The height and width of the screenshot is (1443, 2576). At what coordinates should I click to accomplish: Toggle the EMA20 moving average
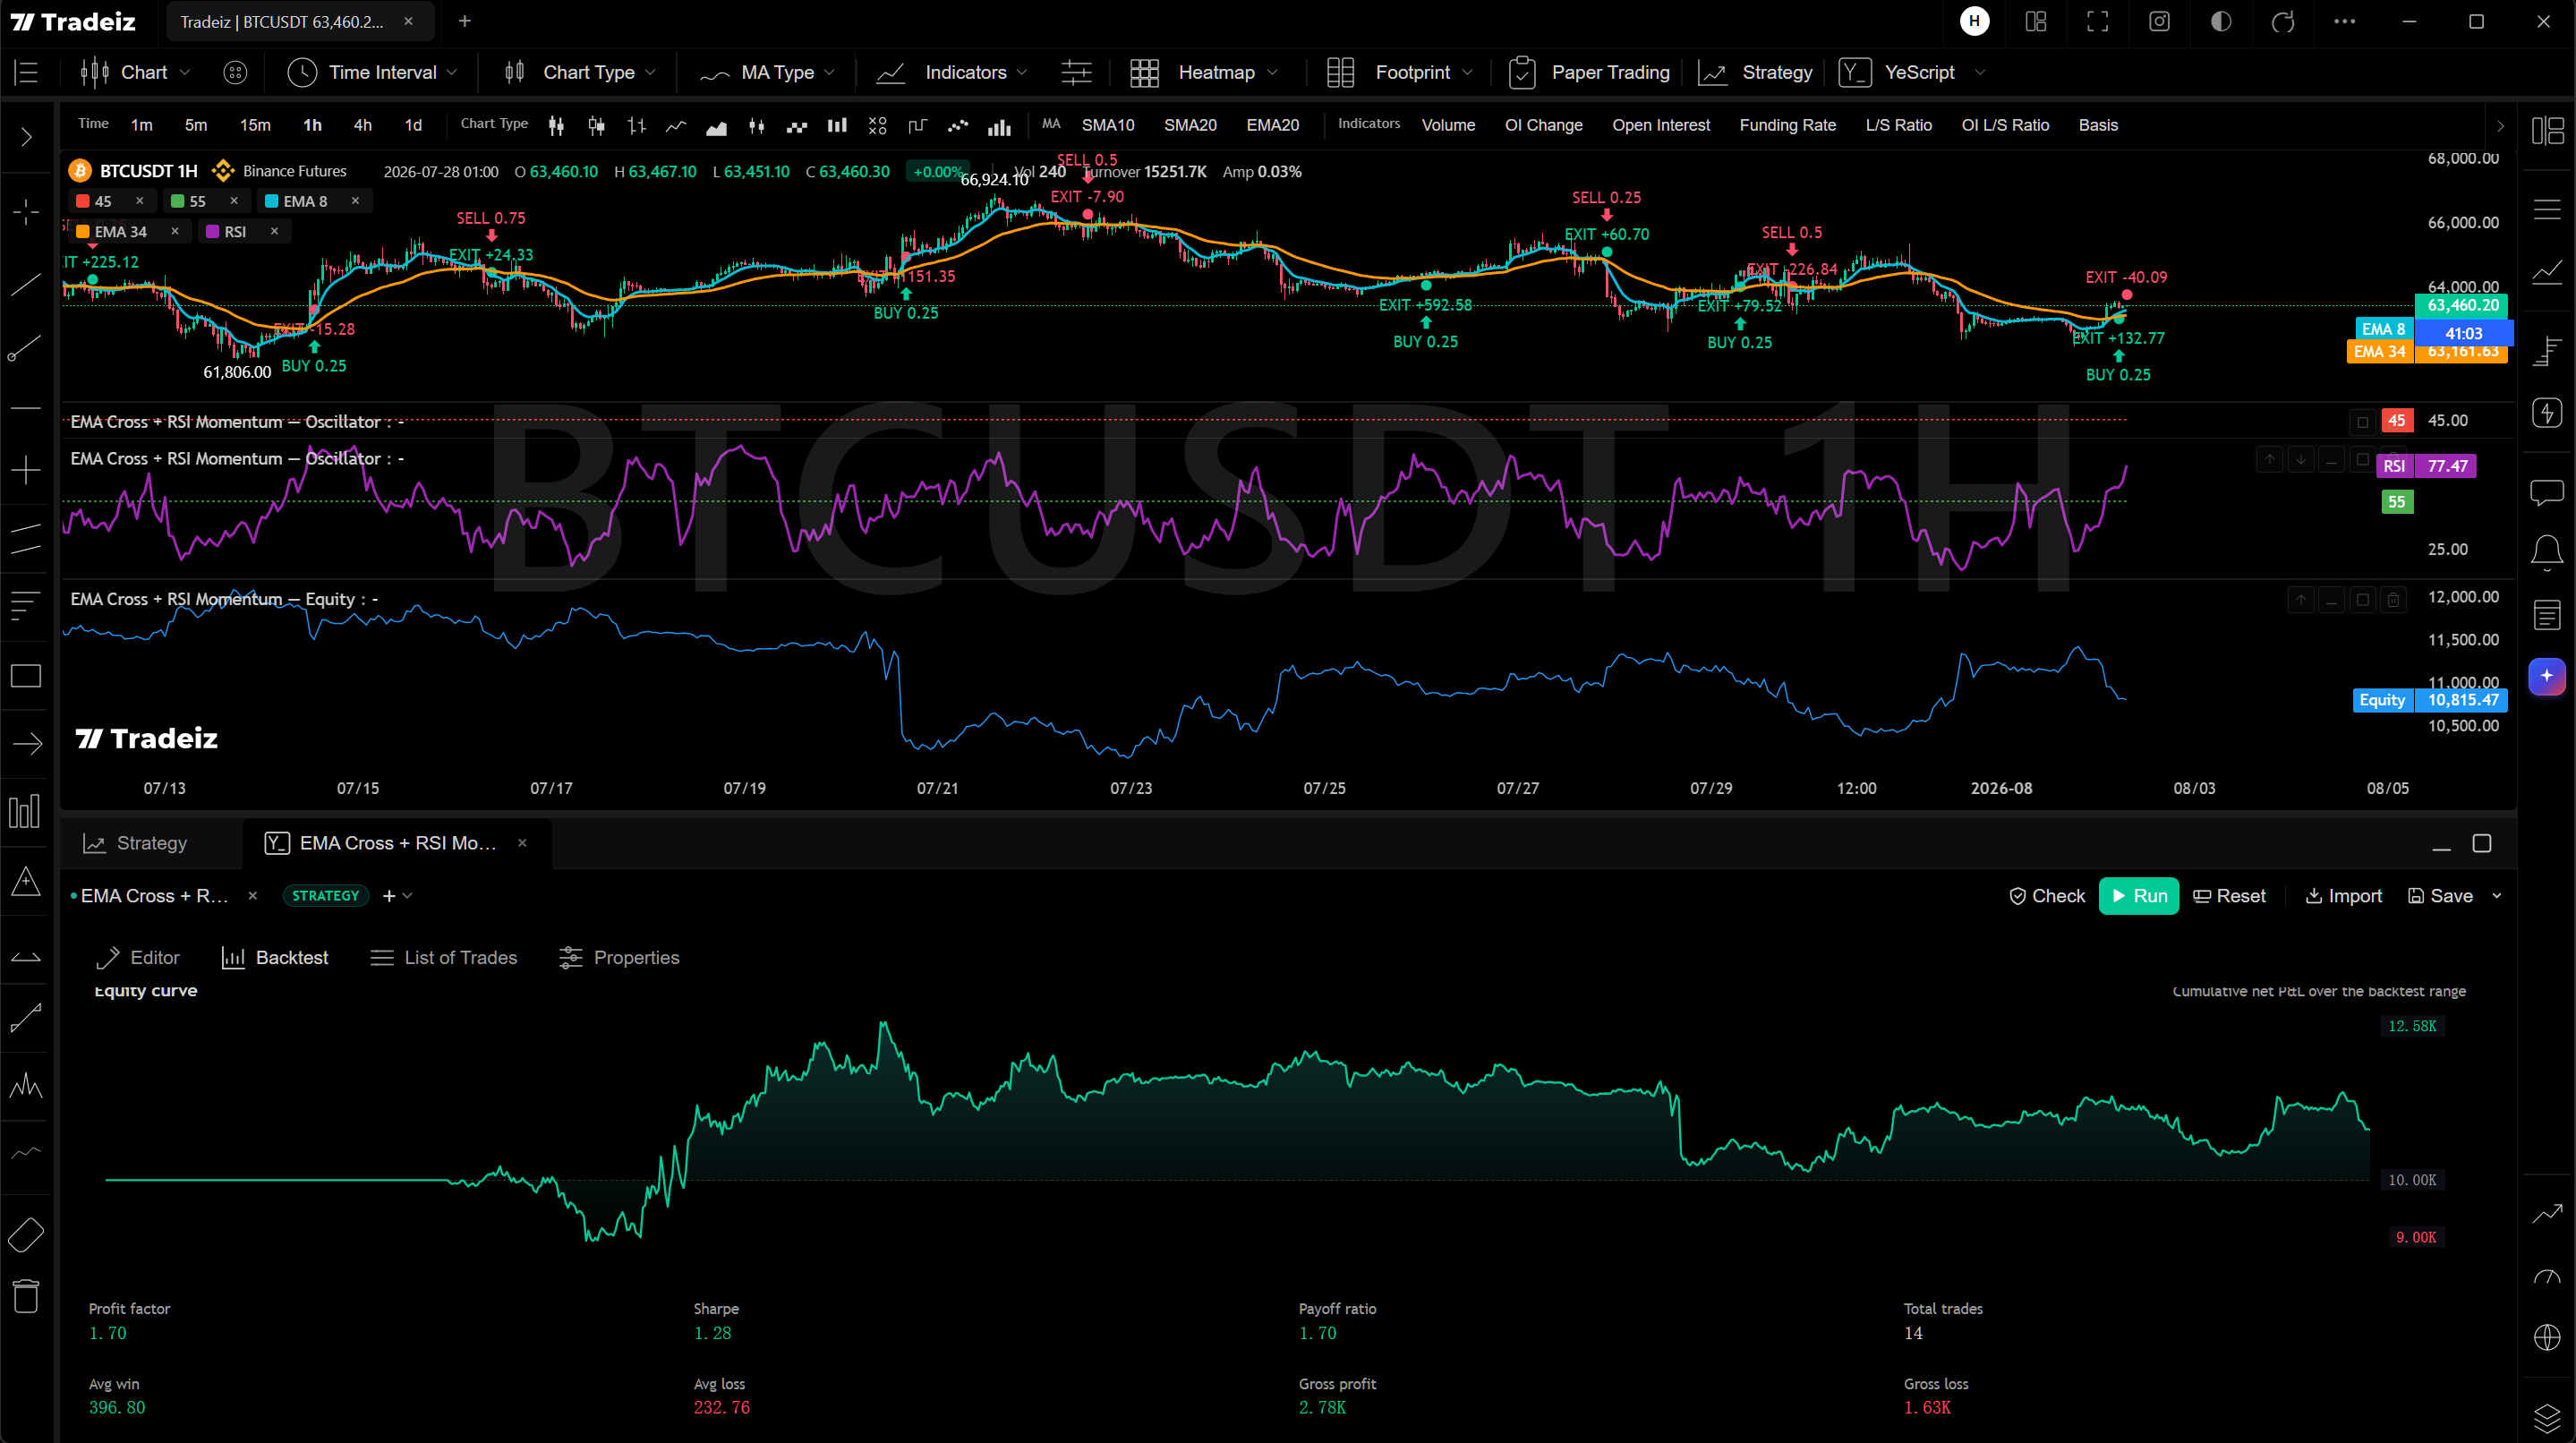1272,125
